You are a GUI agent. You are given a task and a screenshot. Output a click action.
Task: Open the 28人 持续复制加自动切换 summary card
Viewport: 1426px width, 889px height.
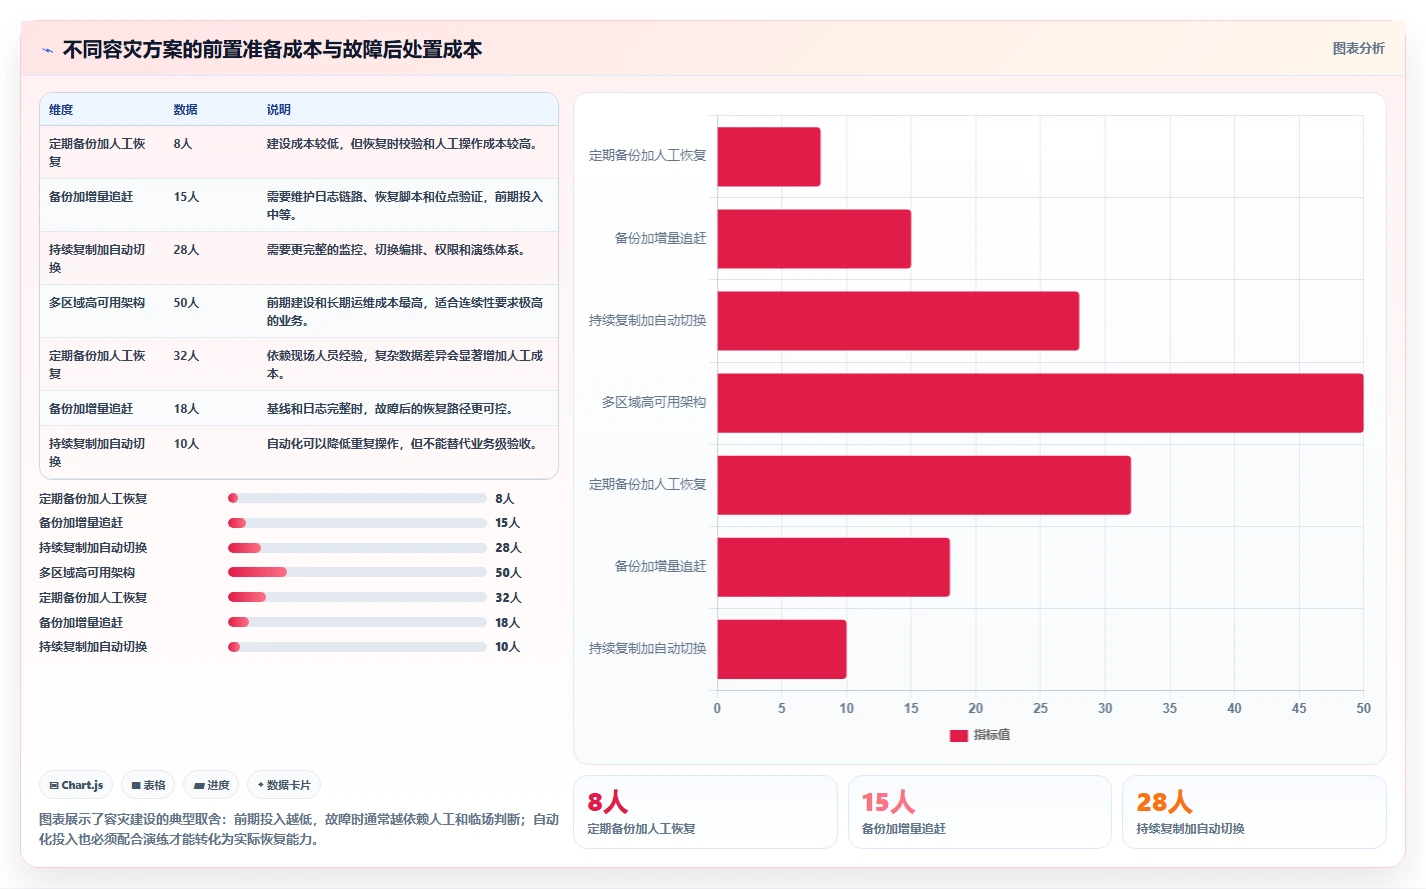click(x=1254, y=812)
